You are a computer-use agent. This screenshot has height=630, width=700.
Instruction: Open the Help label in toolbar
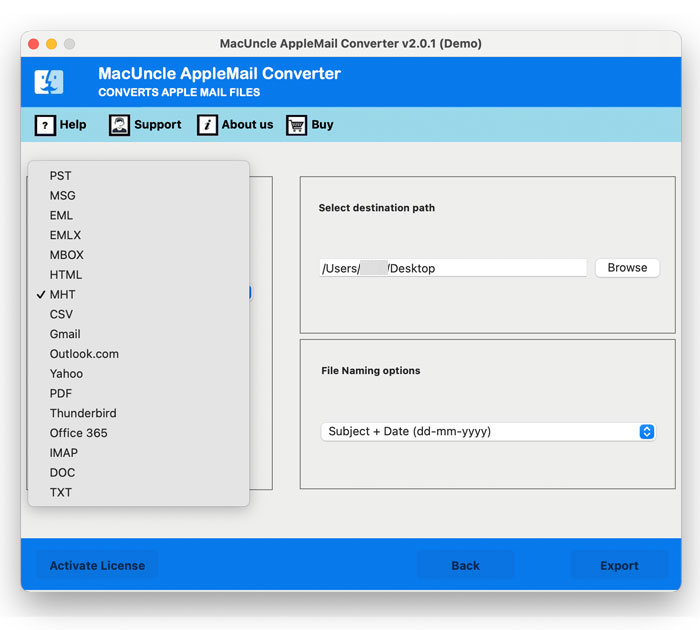[x=73, y=125]
